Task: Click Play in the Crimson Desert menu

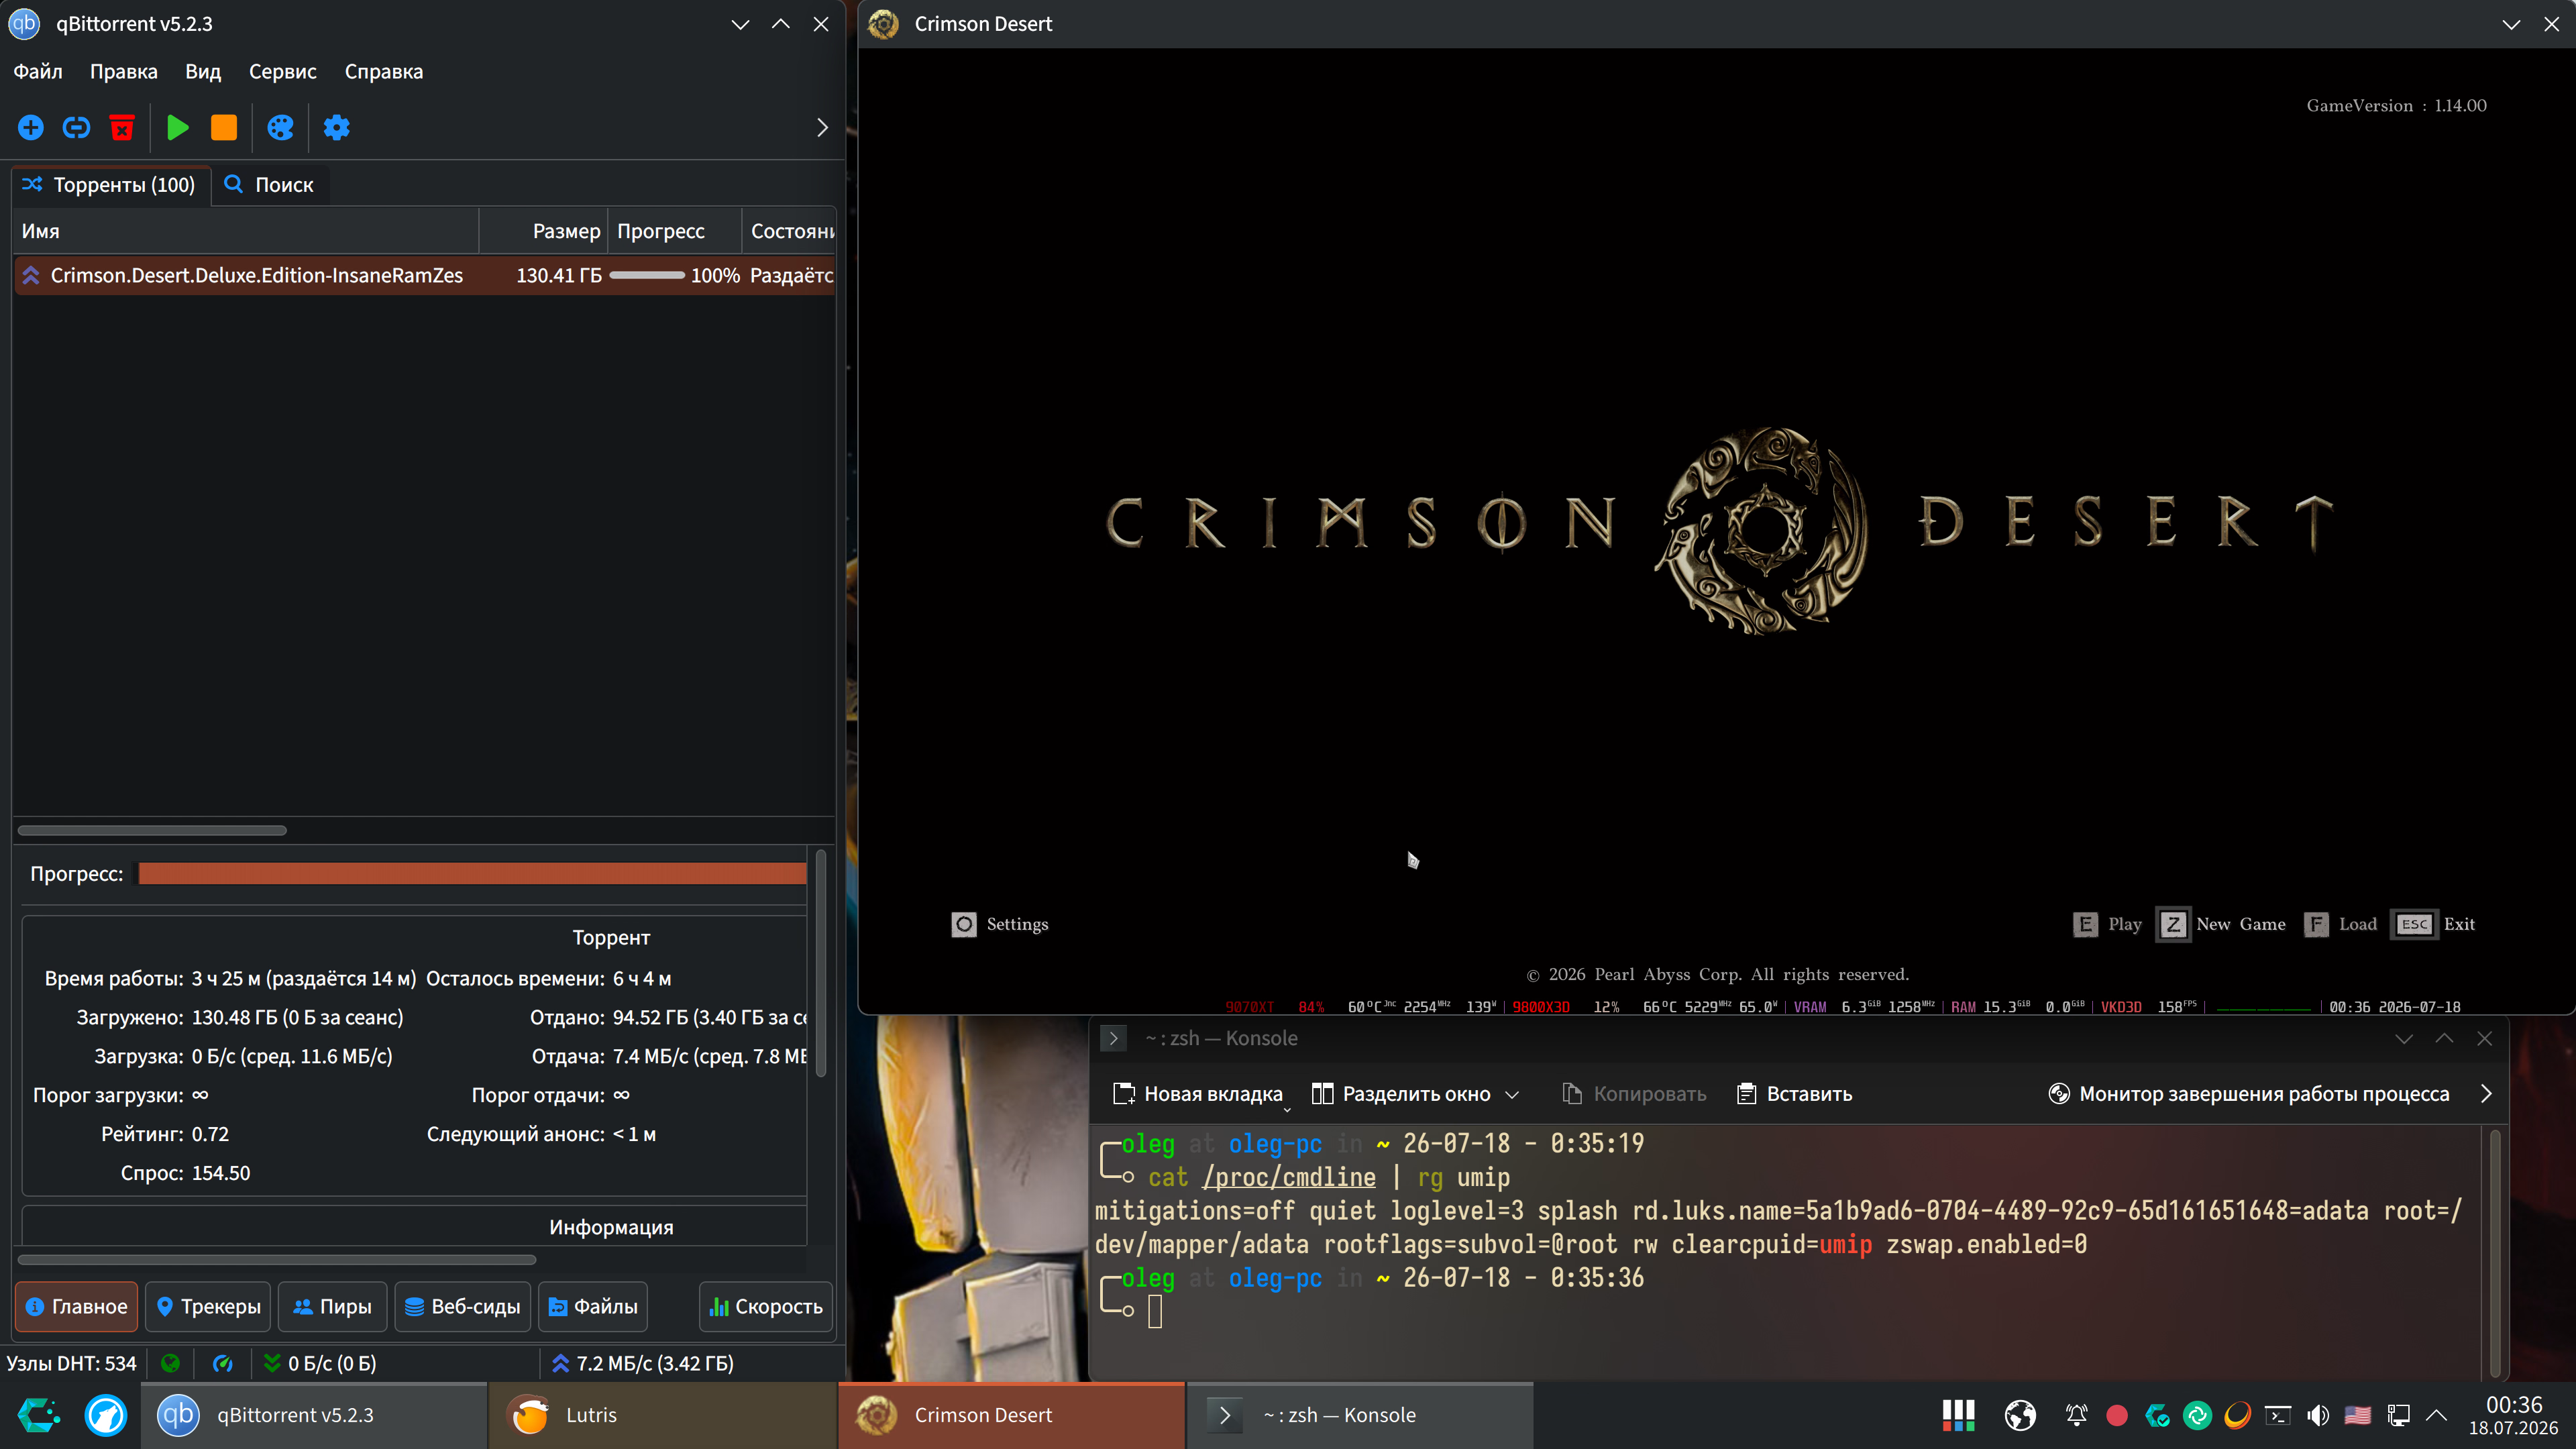Action: (2108, 924)
